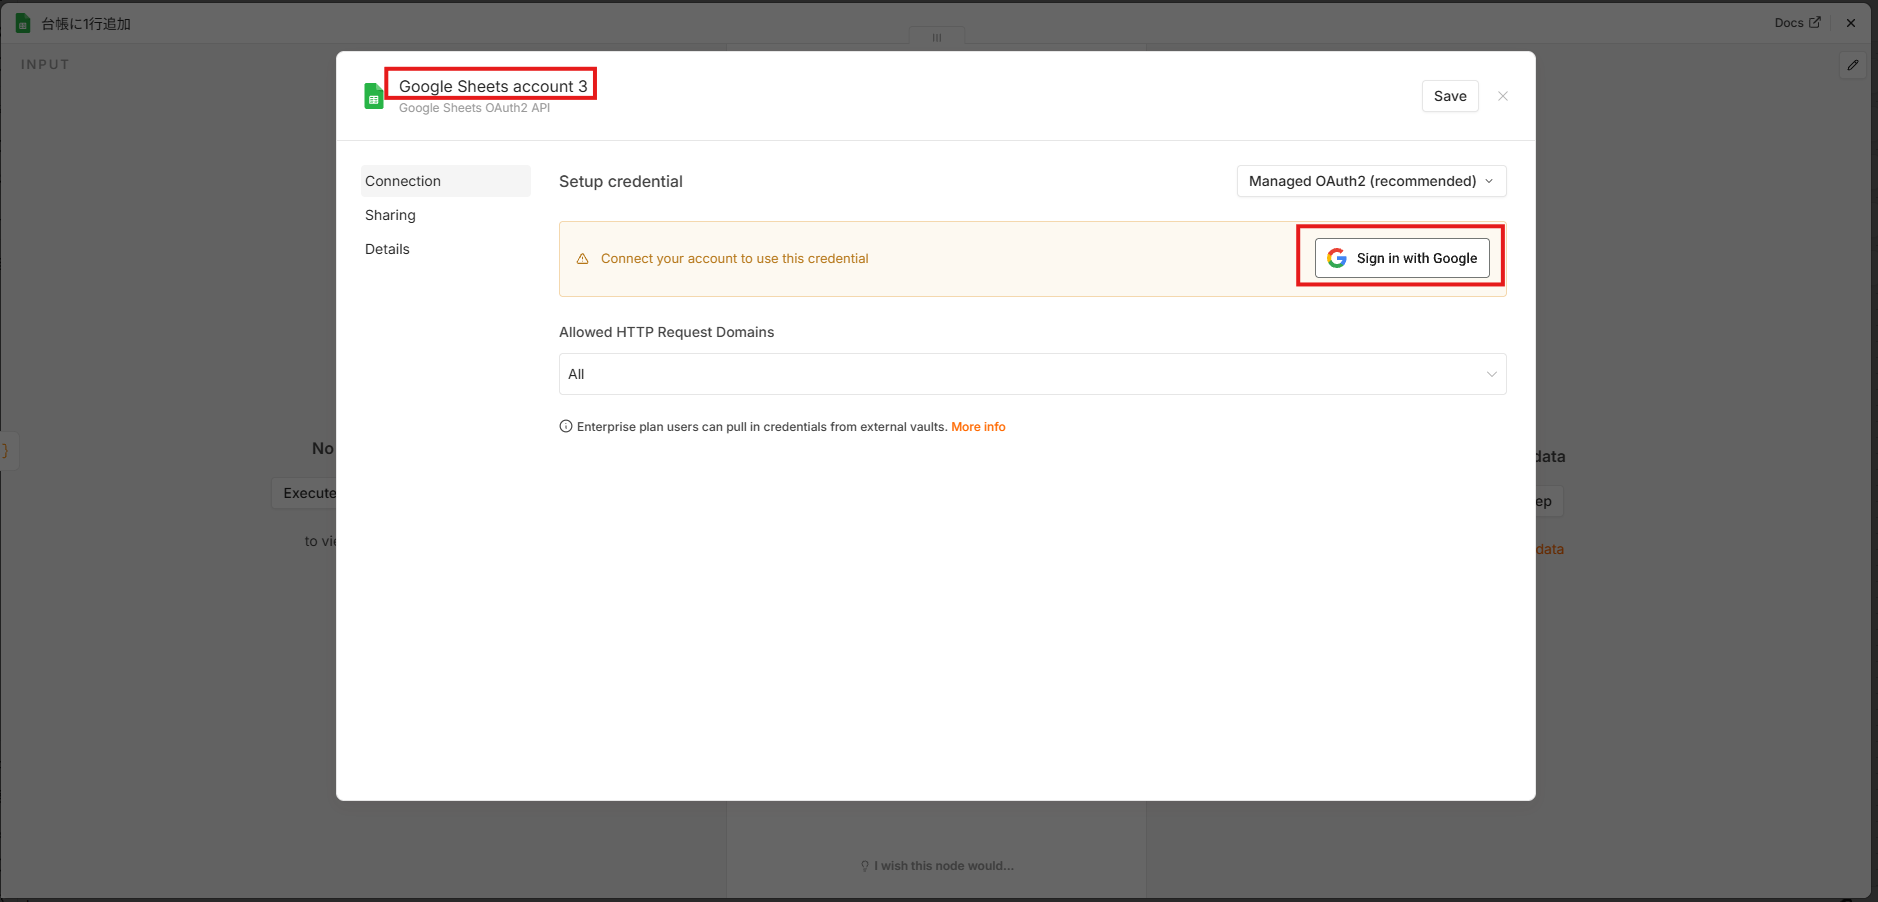Screen dimensions: 1878x902
Task: Click the Google Sheets node icon in header
Action: pyautogui.click(x=23, y=23)
